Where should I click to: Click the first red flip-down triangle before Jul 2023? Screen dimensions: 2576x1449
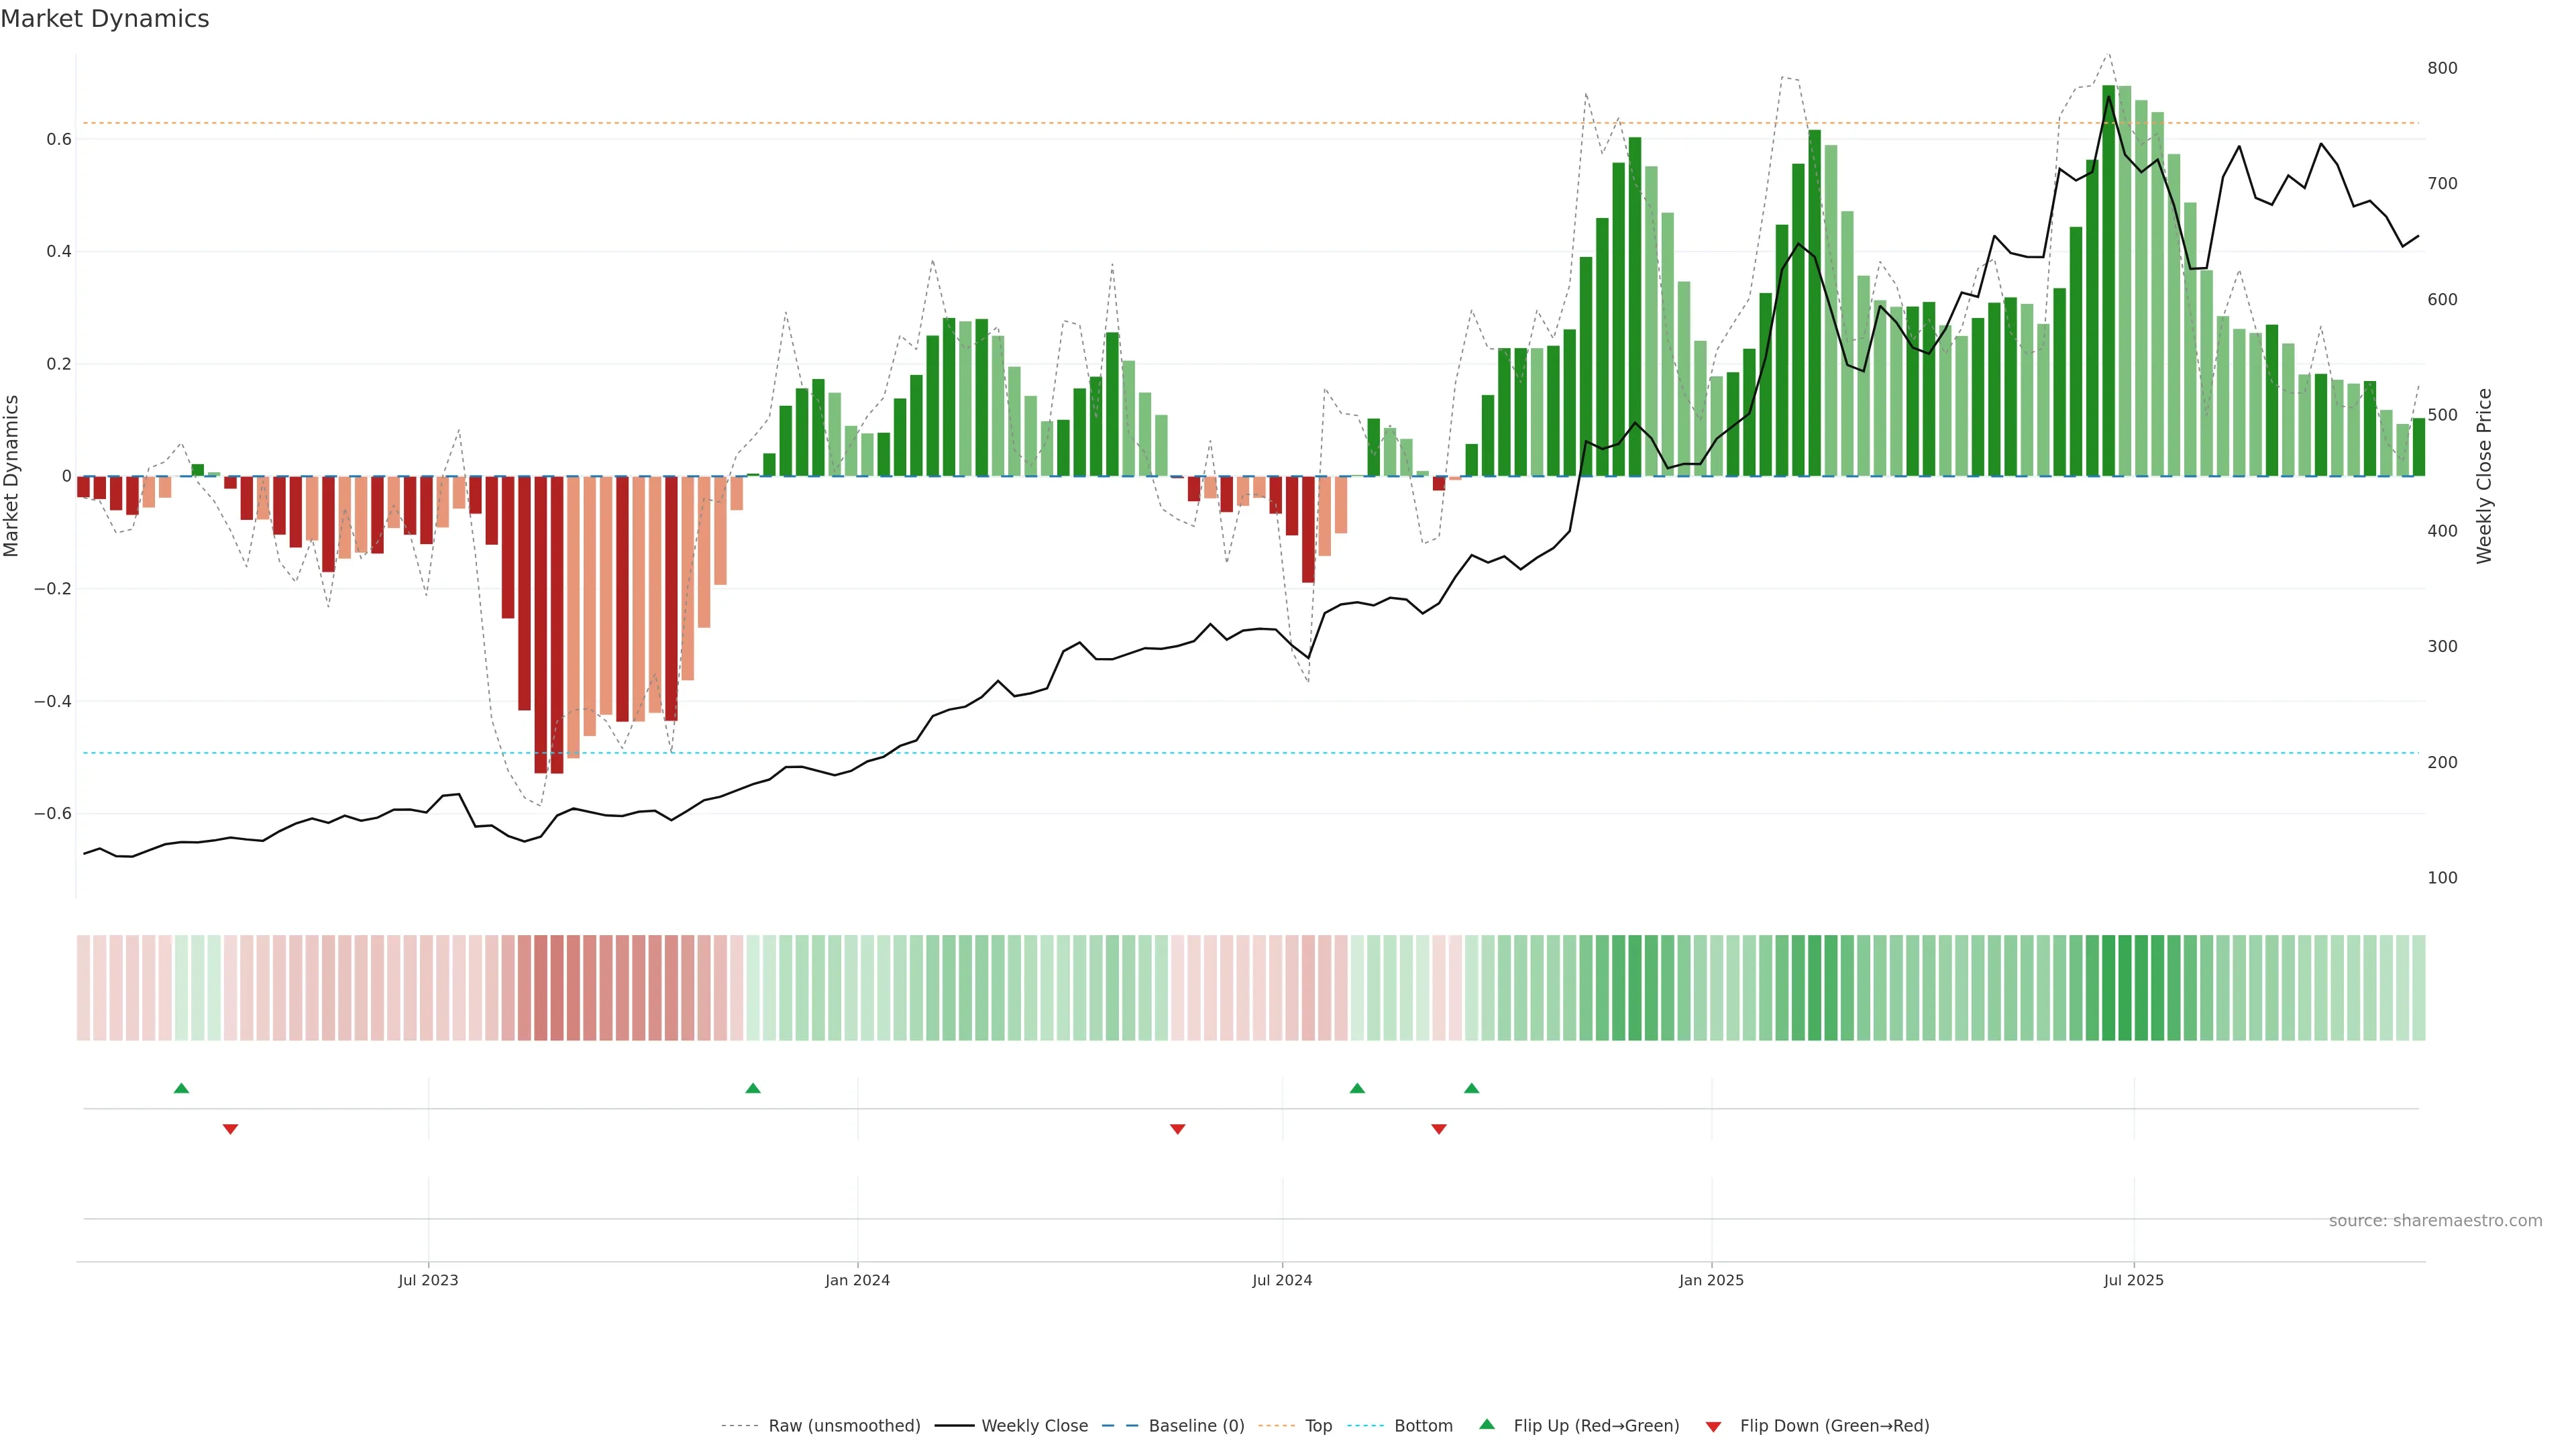tap(230, 1129)
